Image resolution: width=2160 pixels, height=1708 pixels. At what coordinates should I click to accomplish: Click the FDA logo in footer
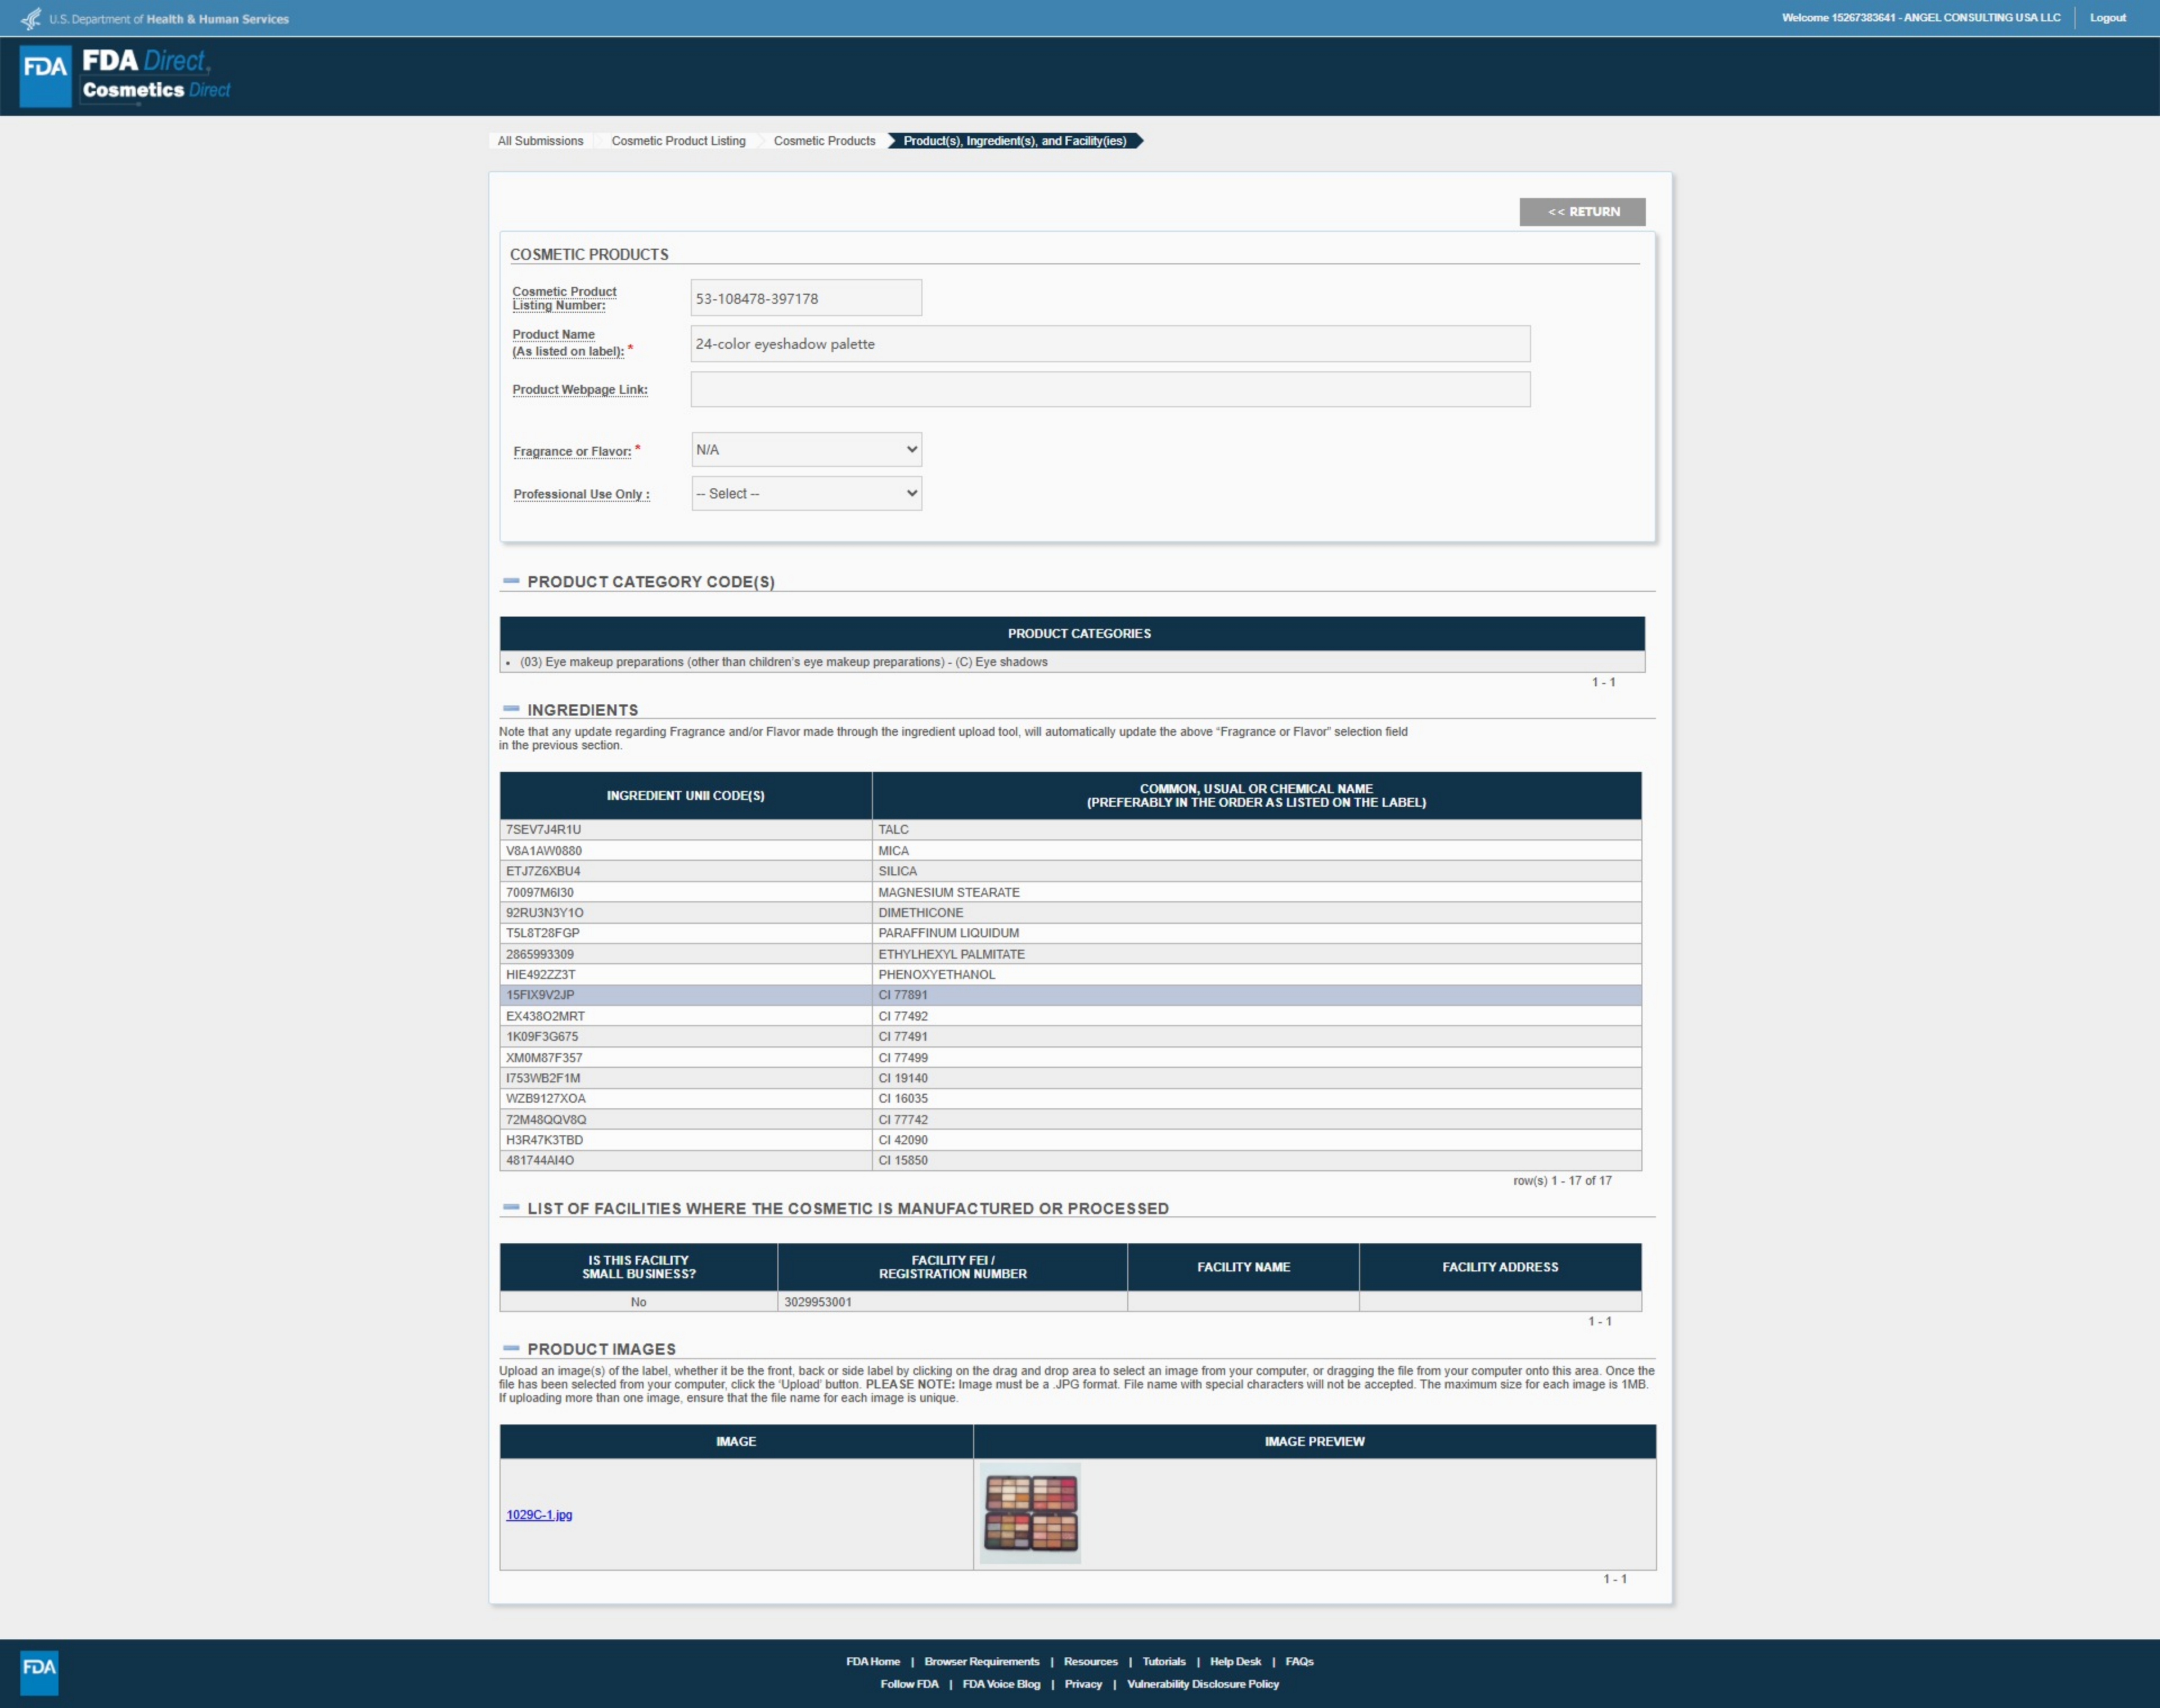39,1672
